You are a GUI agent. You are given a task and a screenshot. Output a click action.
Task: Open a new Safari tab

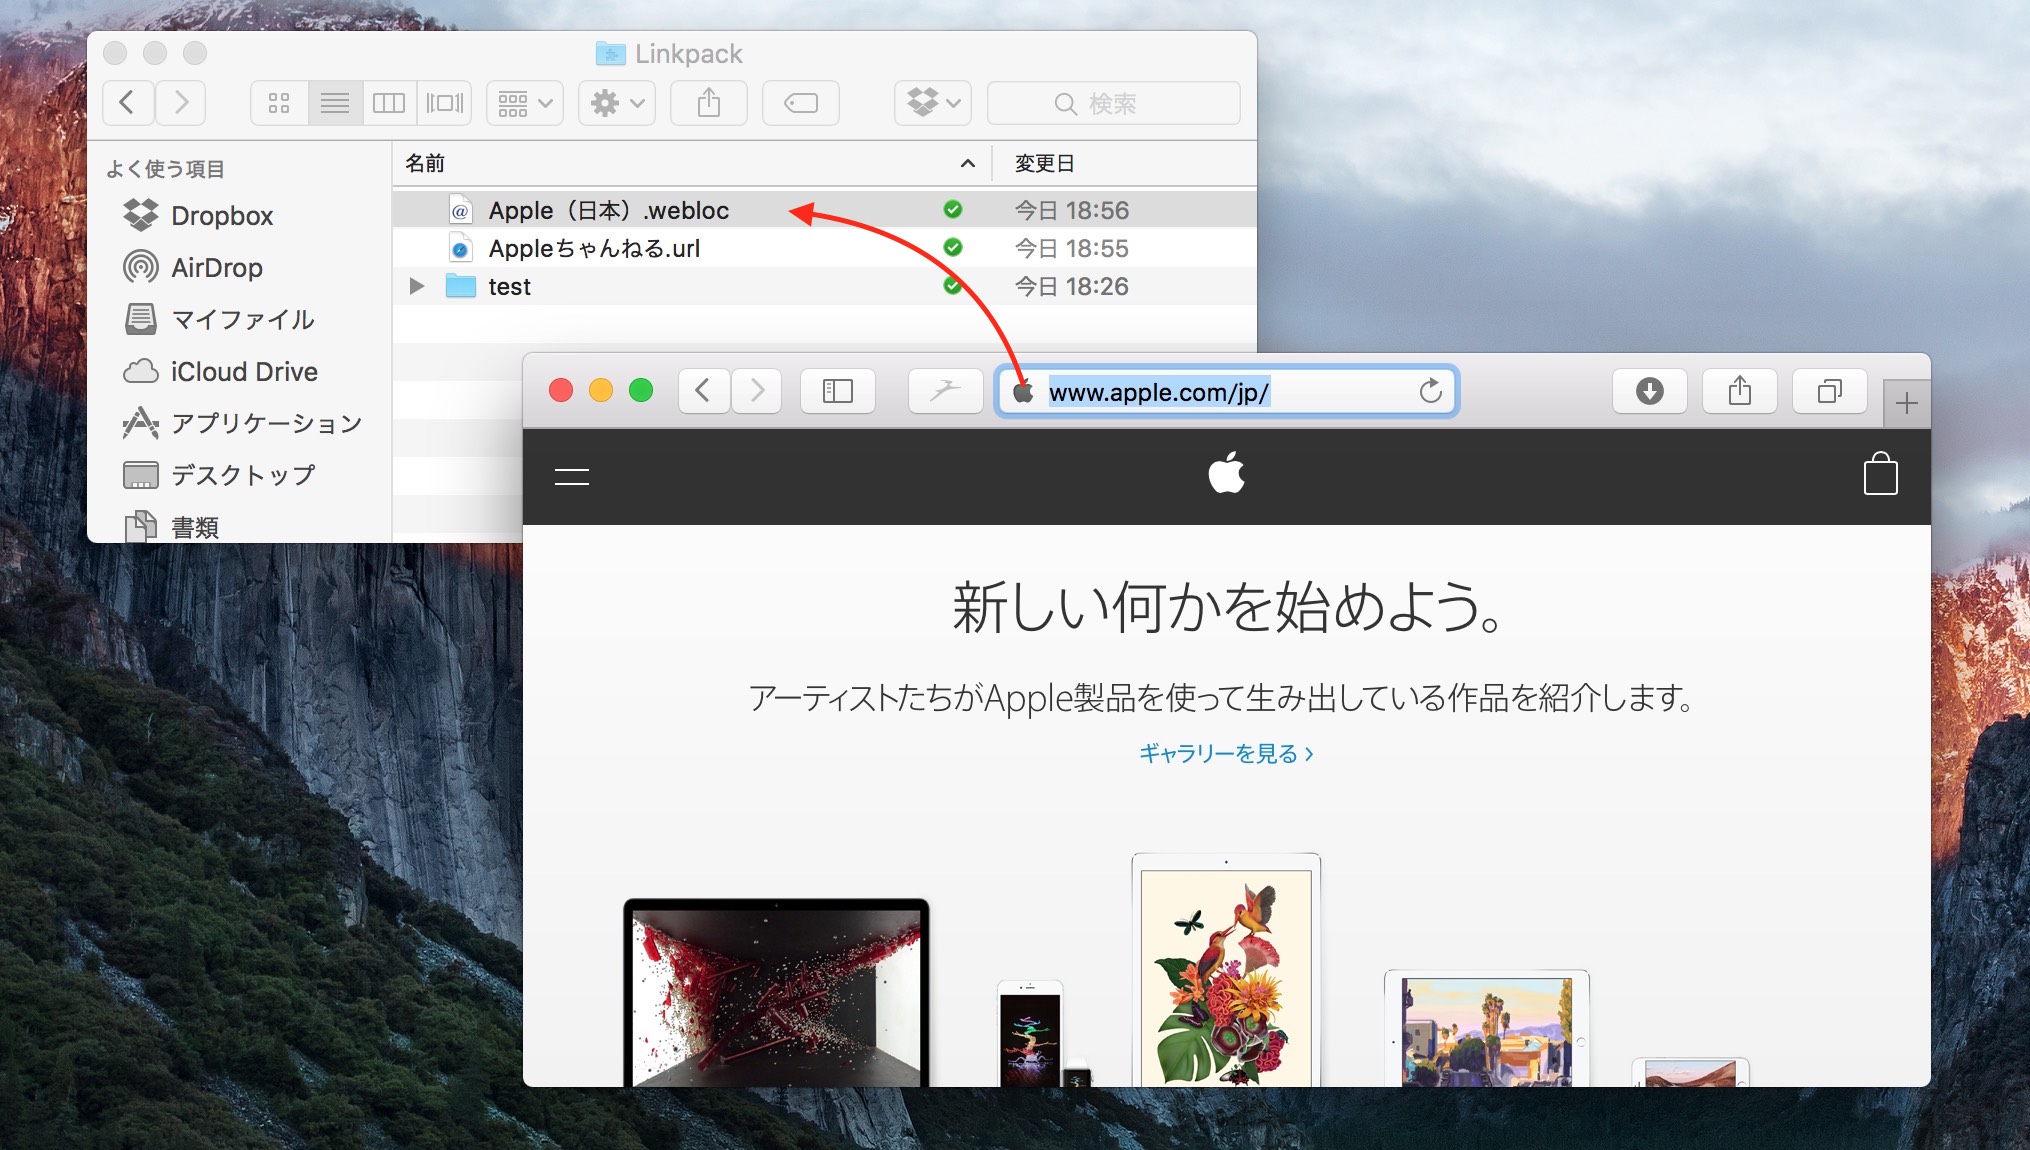1906,404
